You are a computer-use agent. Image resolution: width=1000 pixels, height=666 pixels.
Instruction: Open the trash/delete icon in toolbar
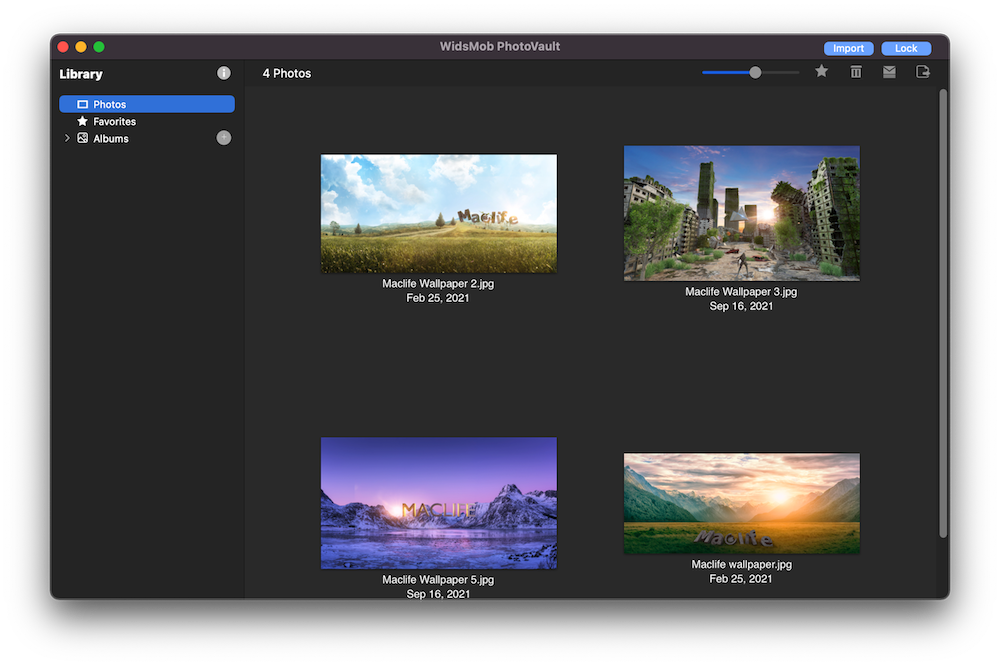[855, 71]
